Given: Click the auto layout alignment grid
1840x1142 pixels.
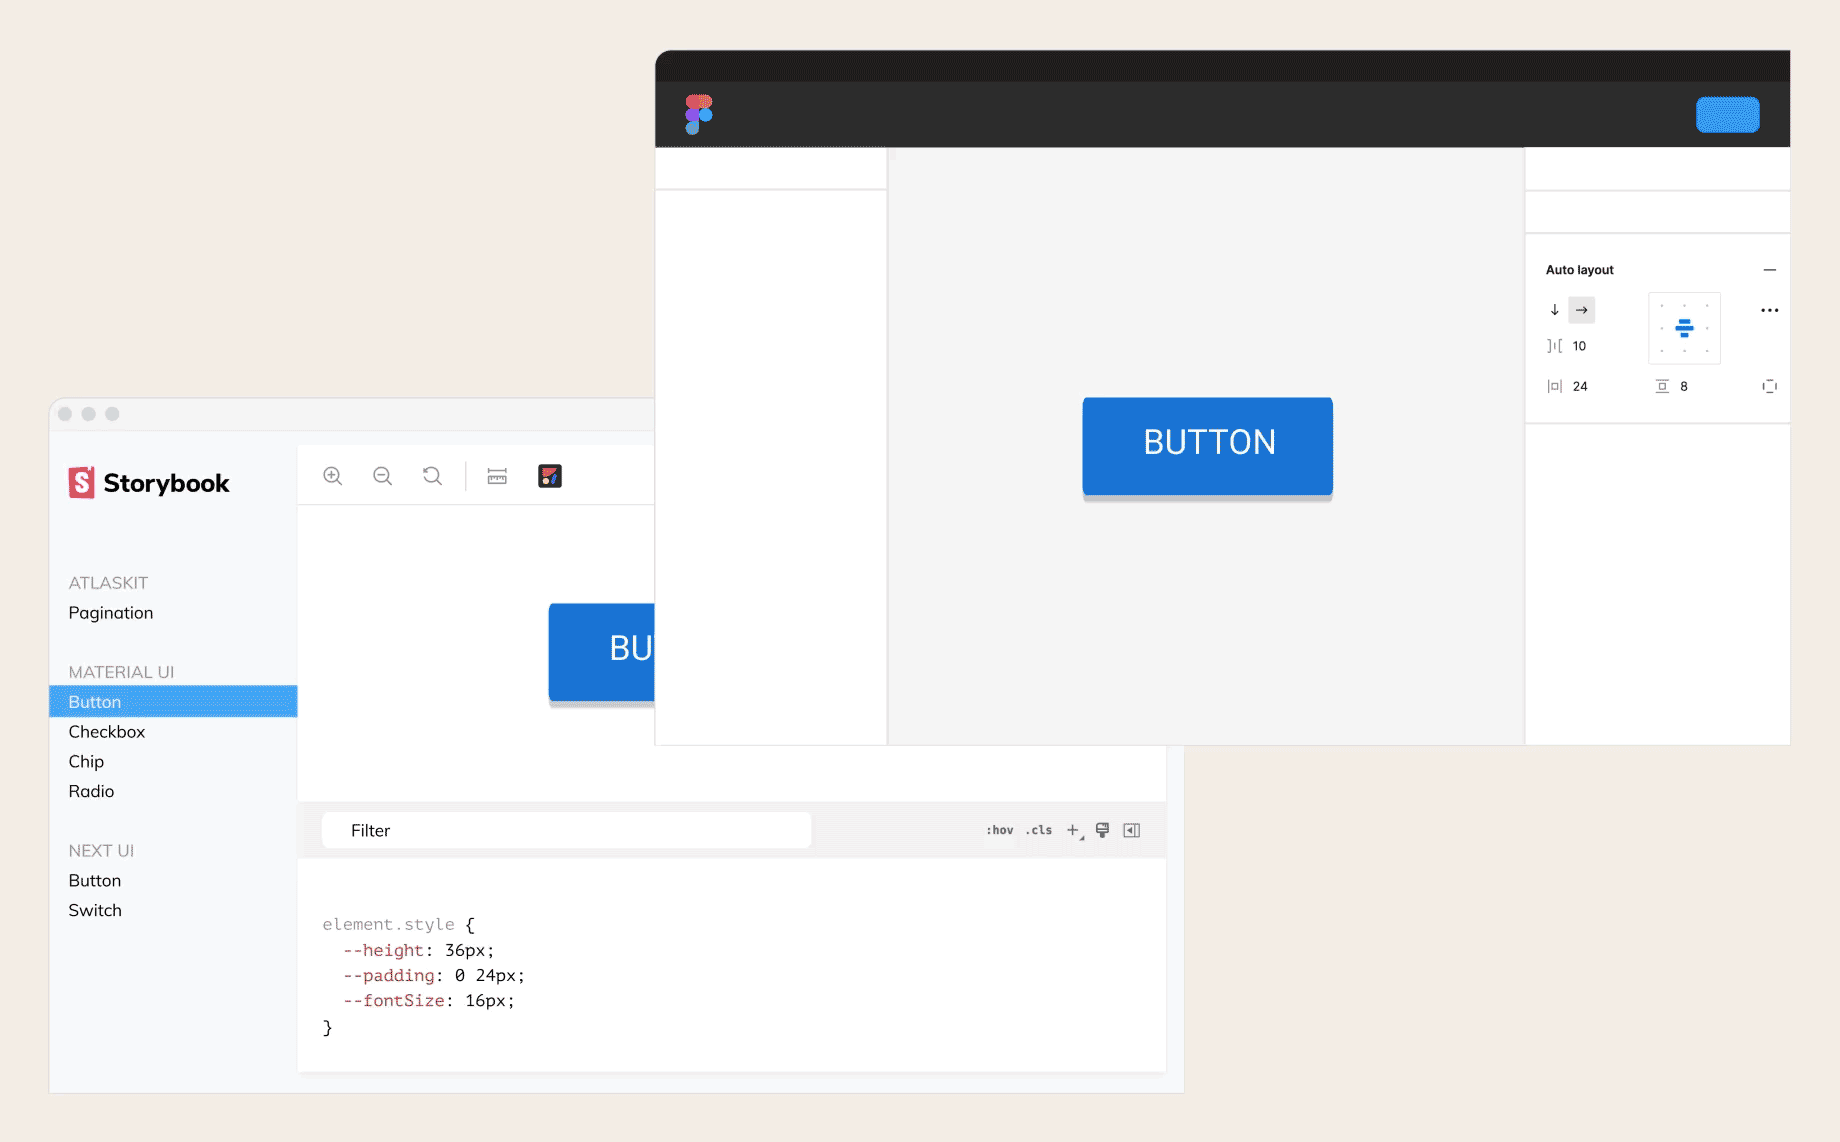Looking at the screenshot, I should pyautogui.click(x=1684, y=328).
